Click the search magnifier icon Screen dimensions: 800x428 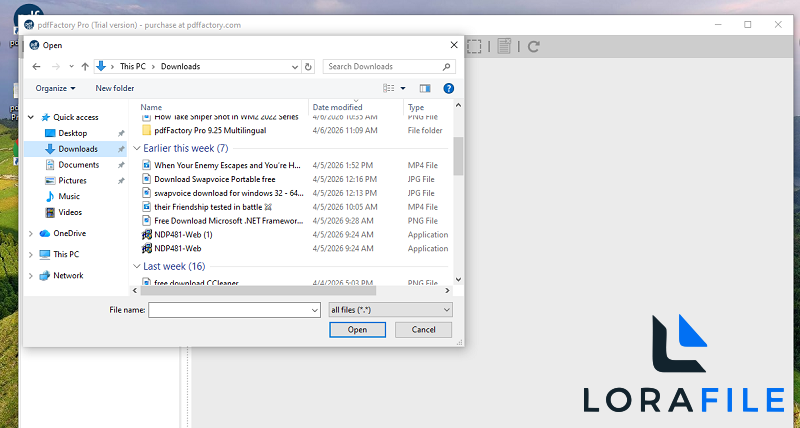446,66
